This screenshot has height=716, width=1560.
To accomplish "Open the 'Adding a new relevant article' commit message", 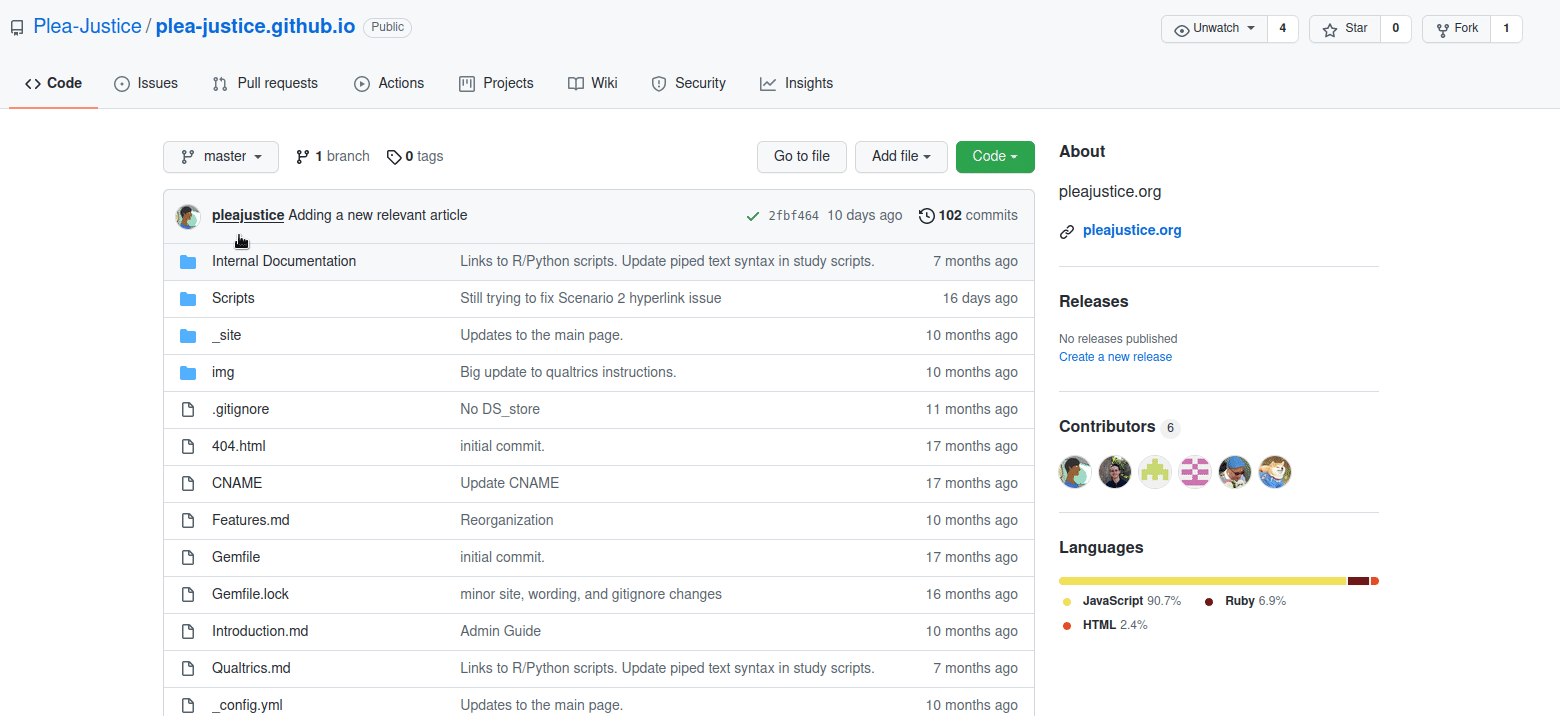I will 377,216.
